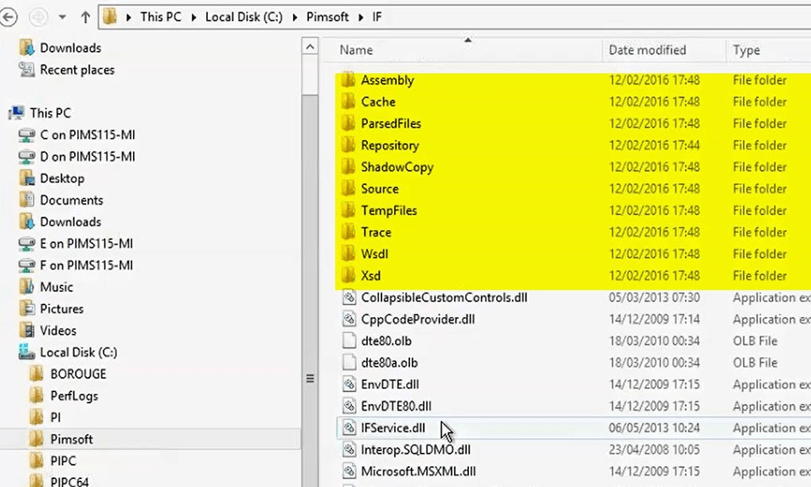Select top Downloads in navigation pane

coord(70,48)
